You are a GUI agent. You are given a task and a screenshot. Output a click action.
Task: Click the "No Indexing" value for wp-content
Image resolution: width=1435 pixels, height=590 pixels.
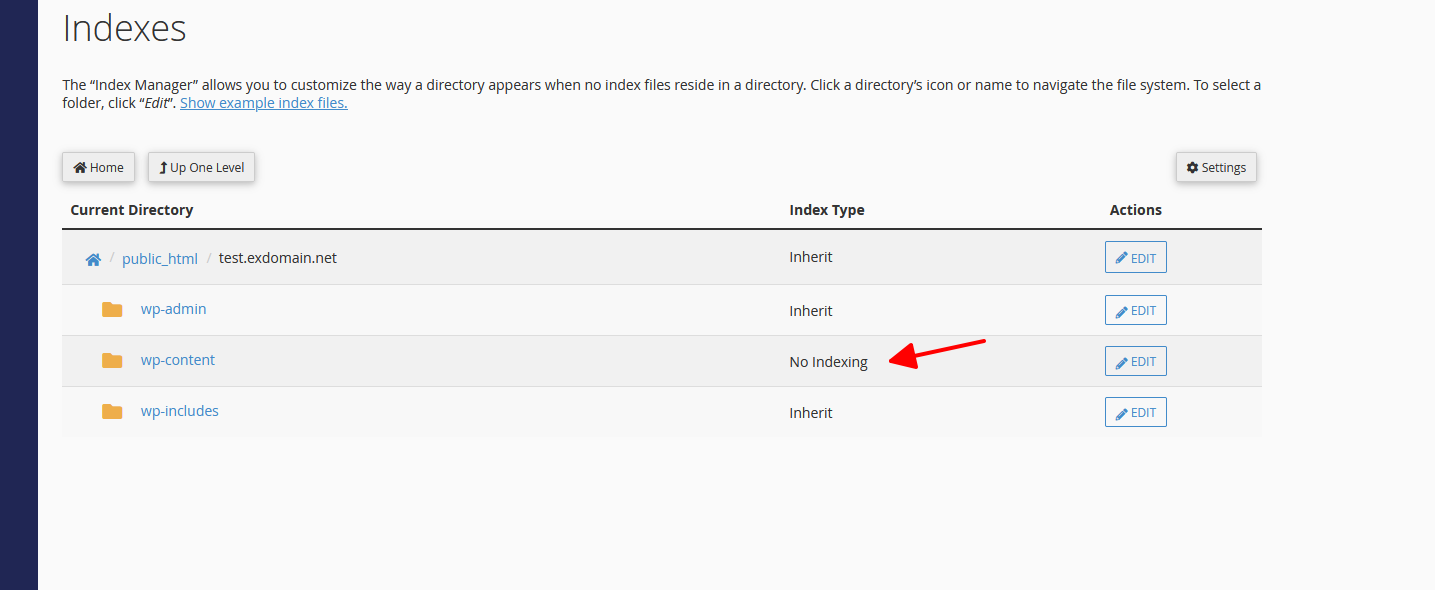click(x=828, y=362)
